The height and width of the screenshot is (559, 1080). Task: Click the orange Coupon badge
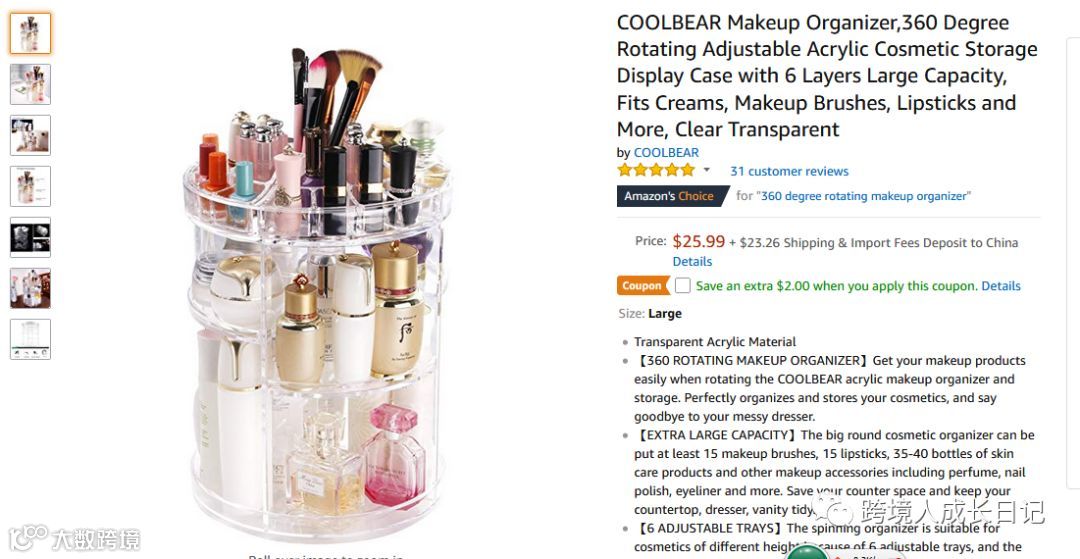point(643,286)
